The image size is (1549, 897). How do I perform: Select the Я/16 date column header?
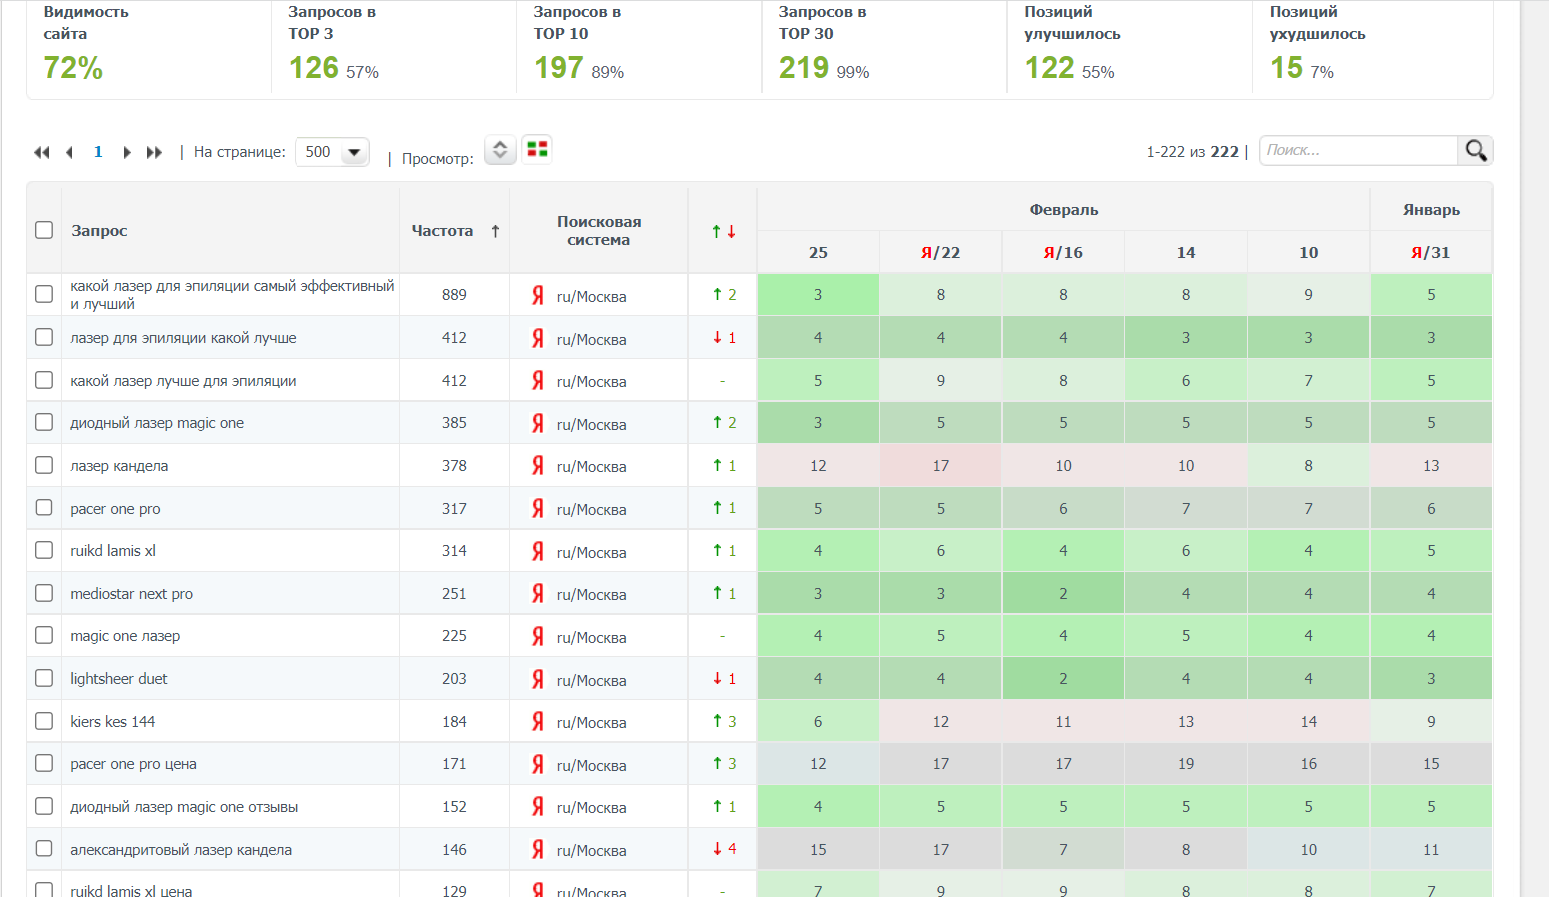coord(1063,253)
